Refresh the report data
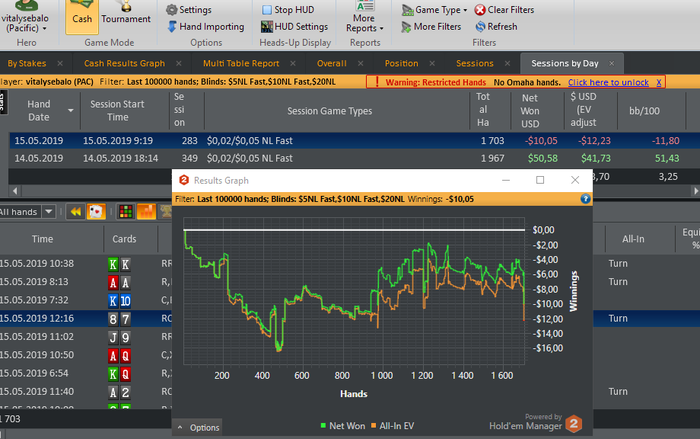This screenshot has width=700, height=439. [x=496, y=26]
